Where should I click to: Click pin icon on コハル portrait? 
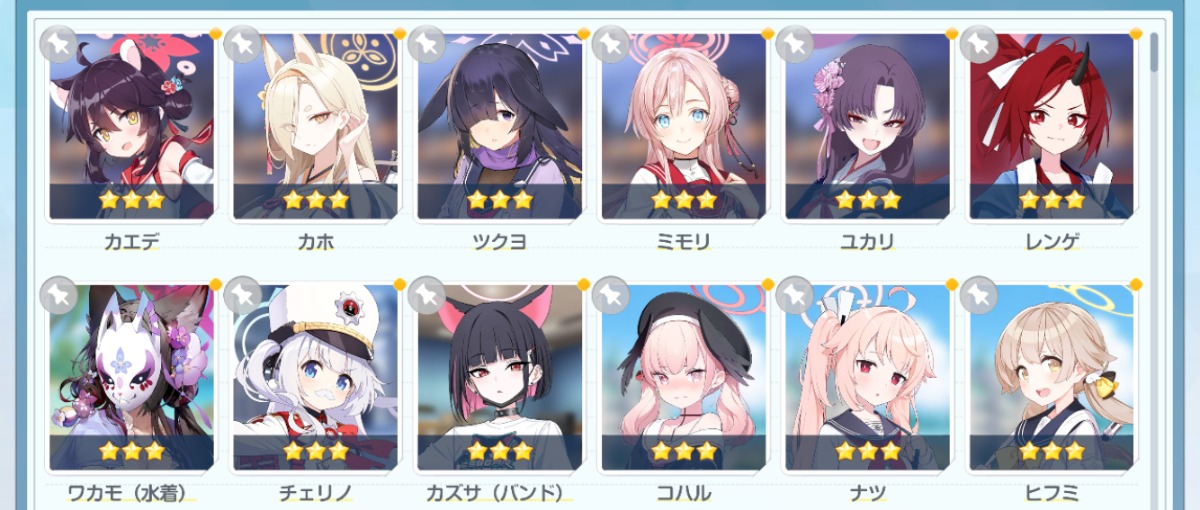click(610, 295)
